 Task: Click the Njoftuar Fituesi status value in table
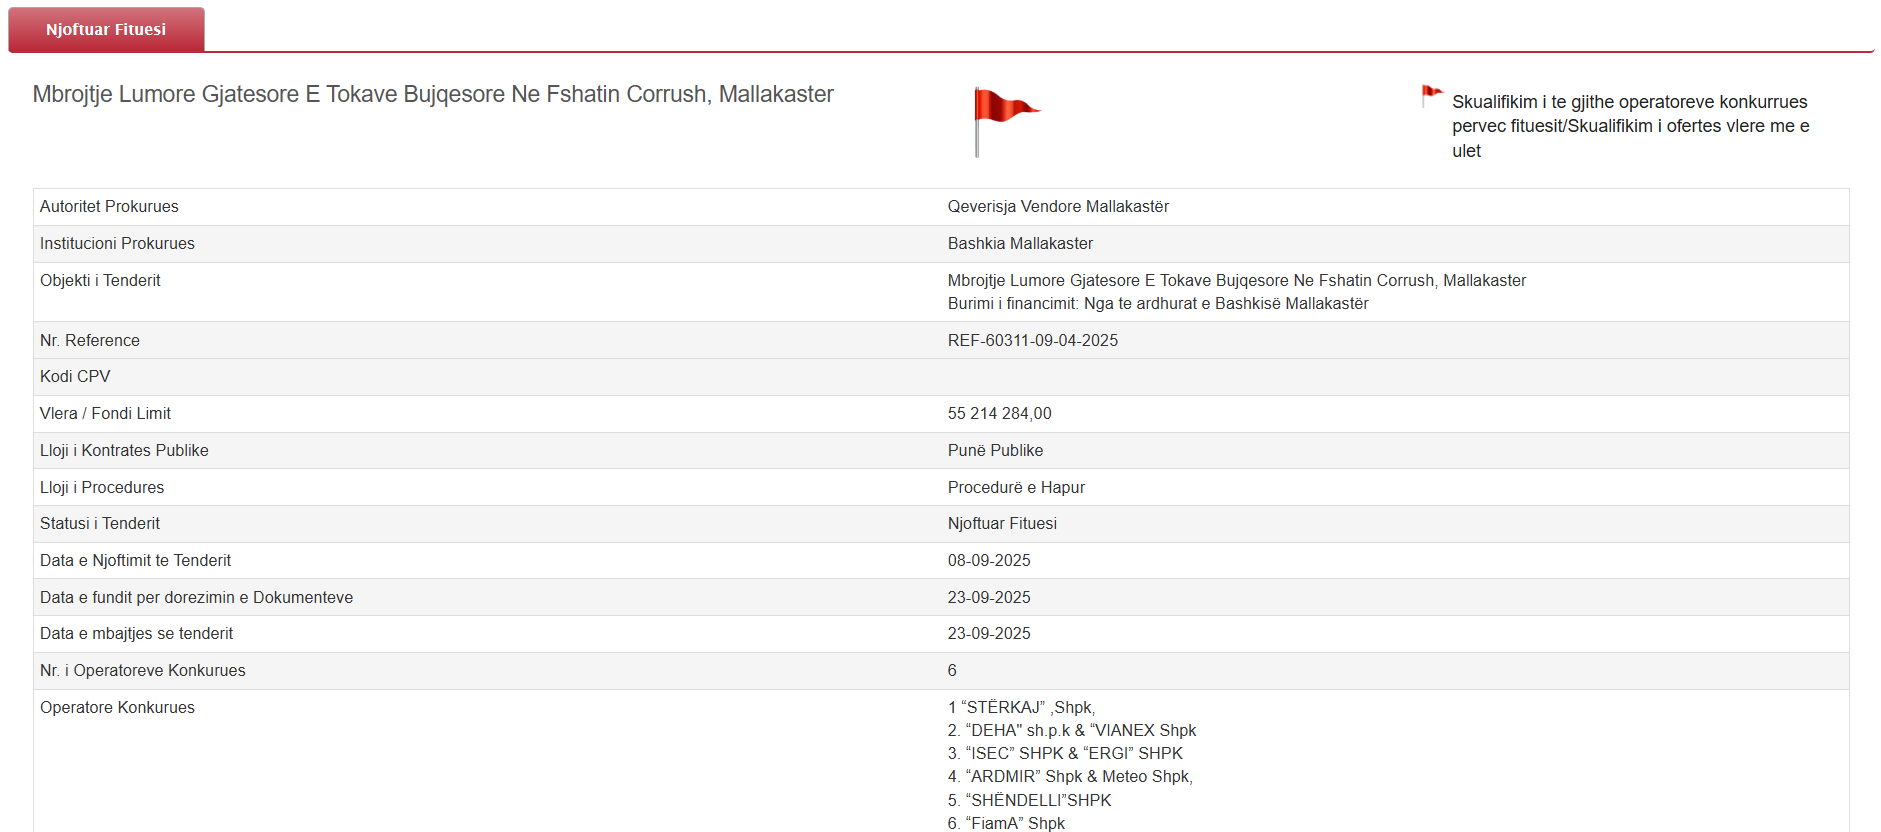(x=1001, y=523)
